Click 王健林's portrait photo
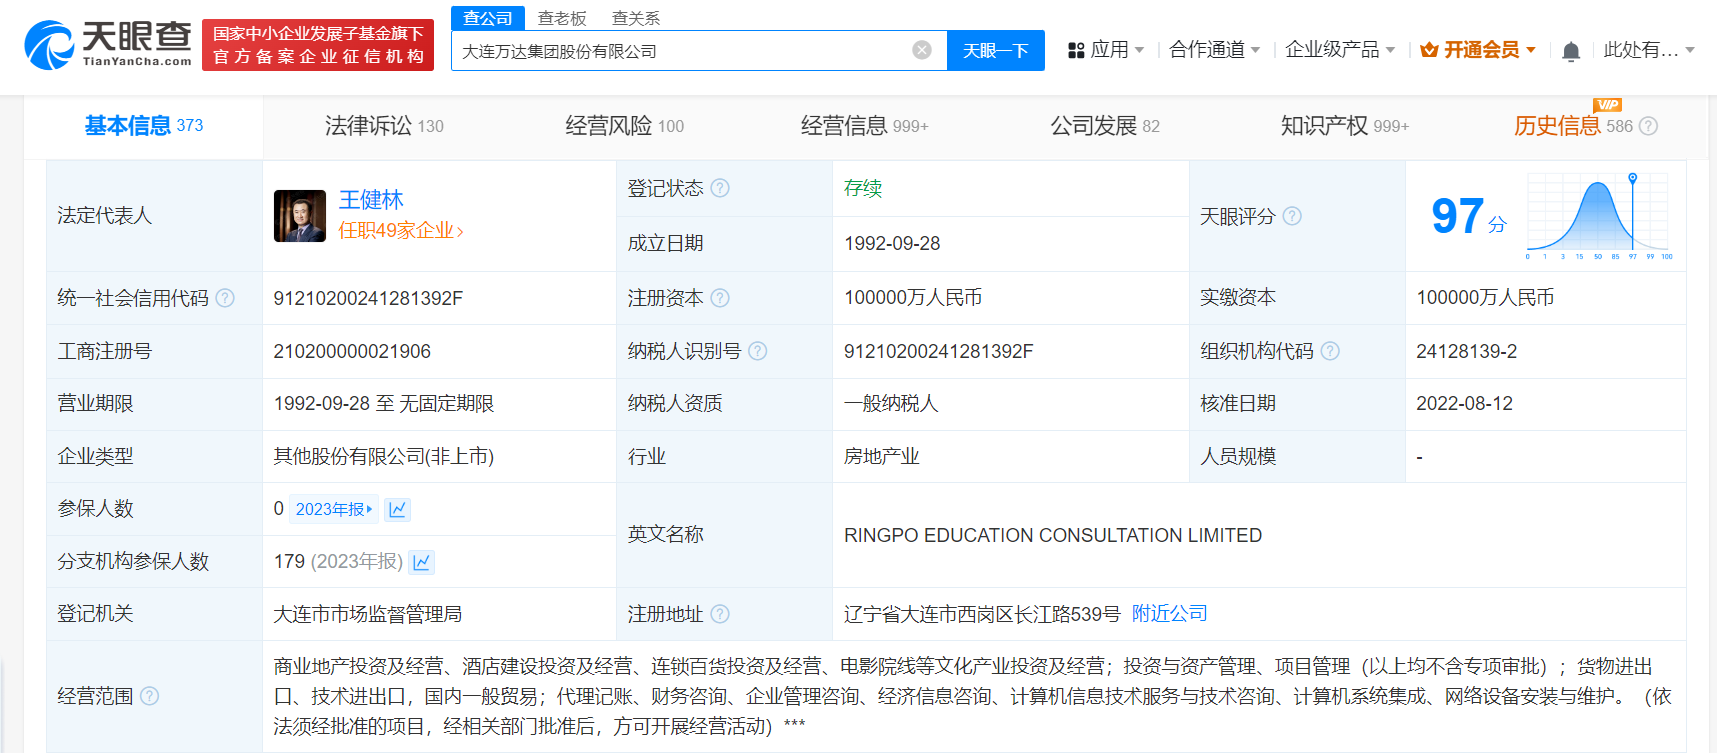The height and width of the screenshot is (753, 1717). pos(300,216)
